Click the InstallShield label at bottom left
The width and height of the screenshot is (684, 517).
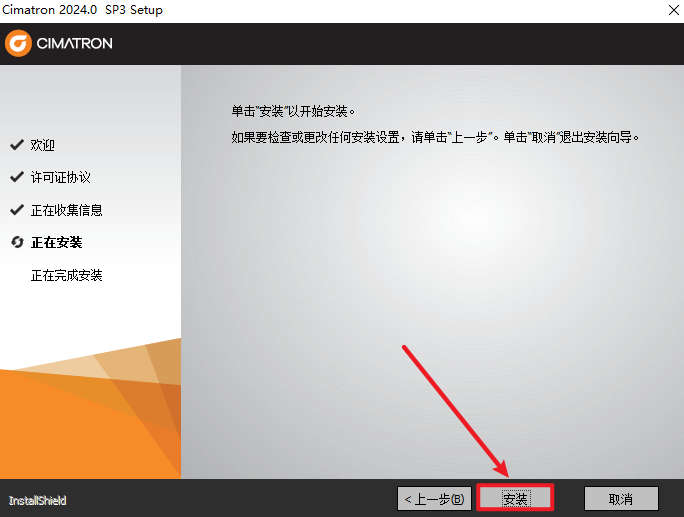point(37,500)
